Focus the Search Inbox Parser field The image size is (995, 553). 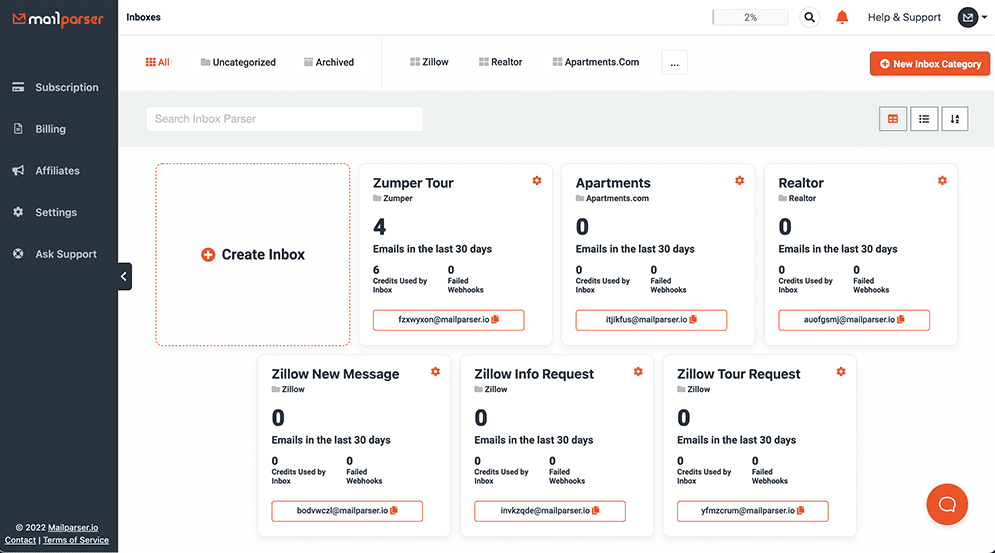284,119
